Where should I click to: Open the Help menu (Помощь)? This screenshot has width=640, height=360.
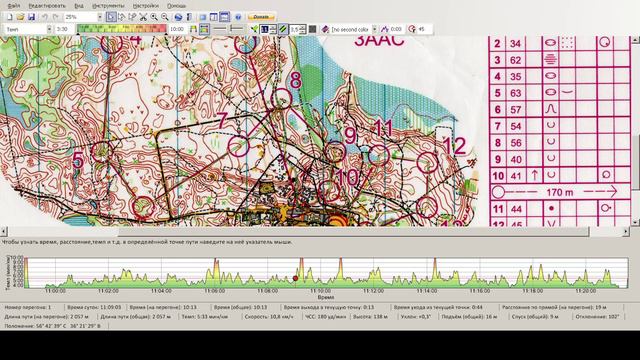pyautogui.click(x=177, y=6)
